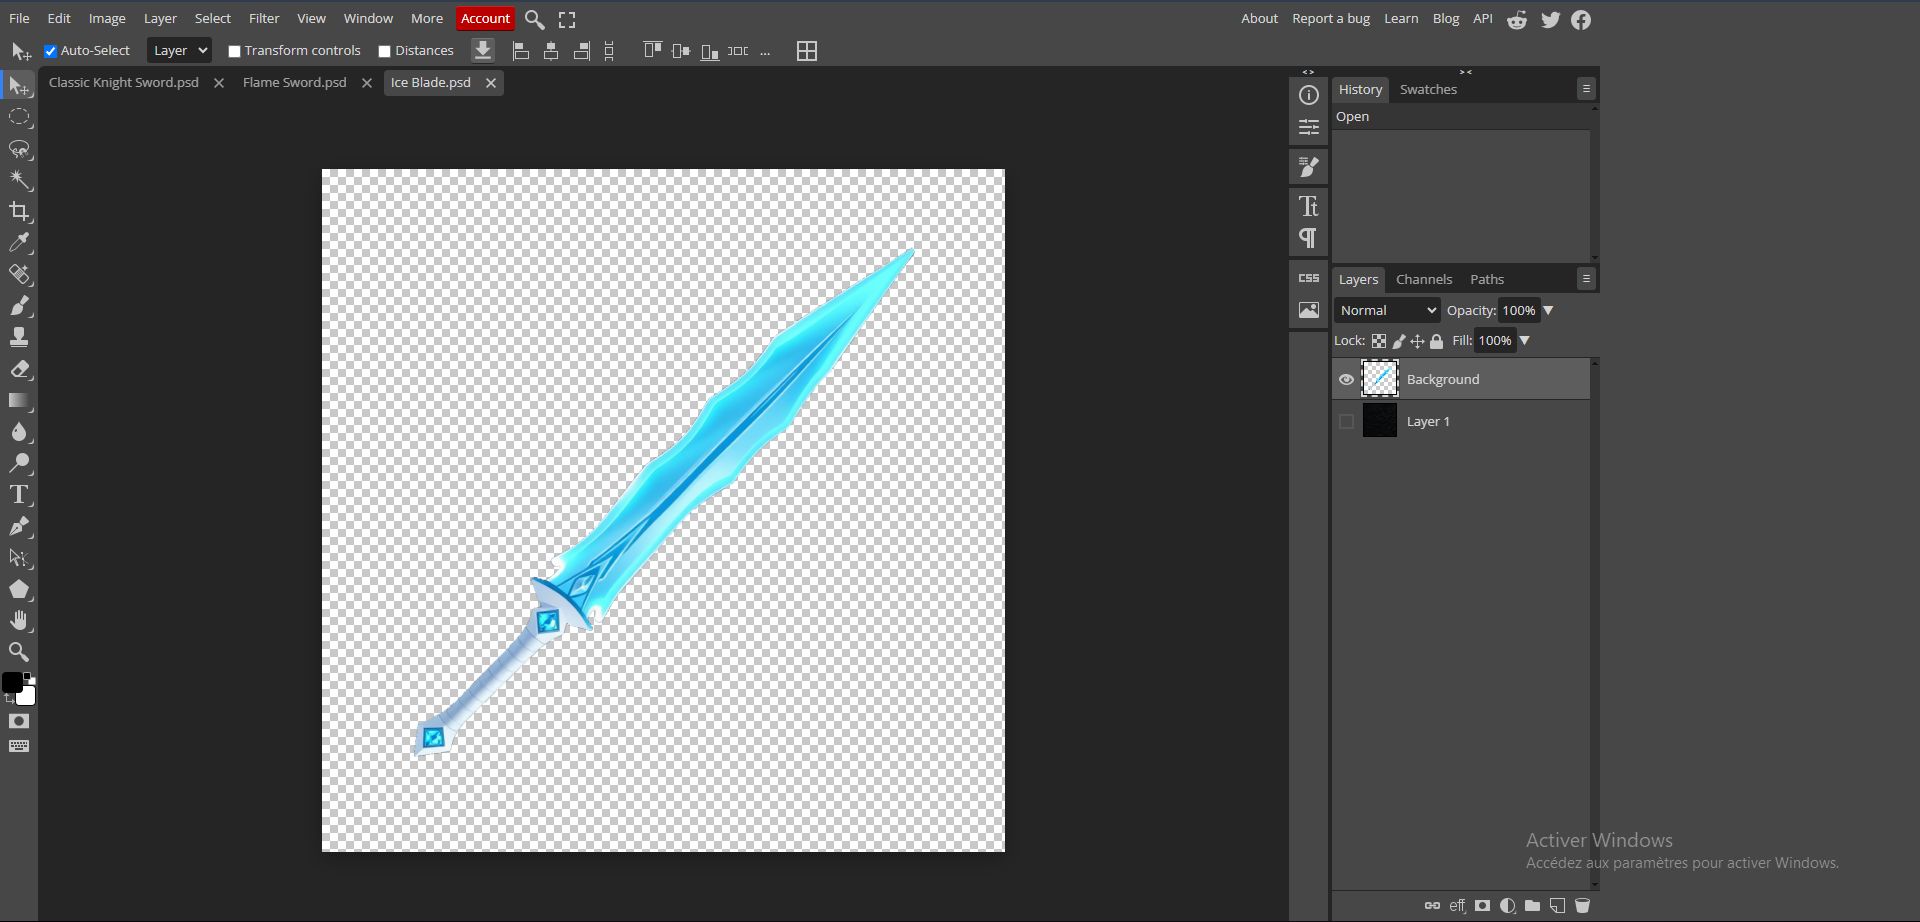Select the Hand tool
1920x922 pixels.
tap(19, 621)
